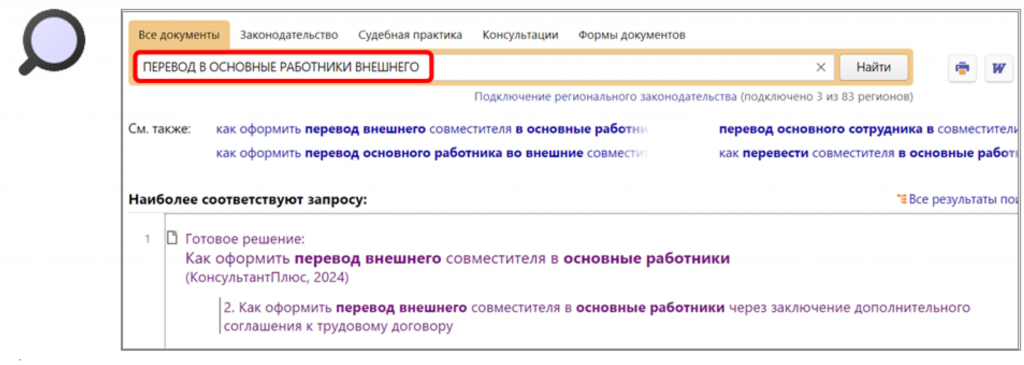Open 'Все результаты' link
This screenshot has height=365, width=1024.
964,199
